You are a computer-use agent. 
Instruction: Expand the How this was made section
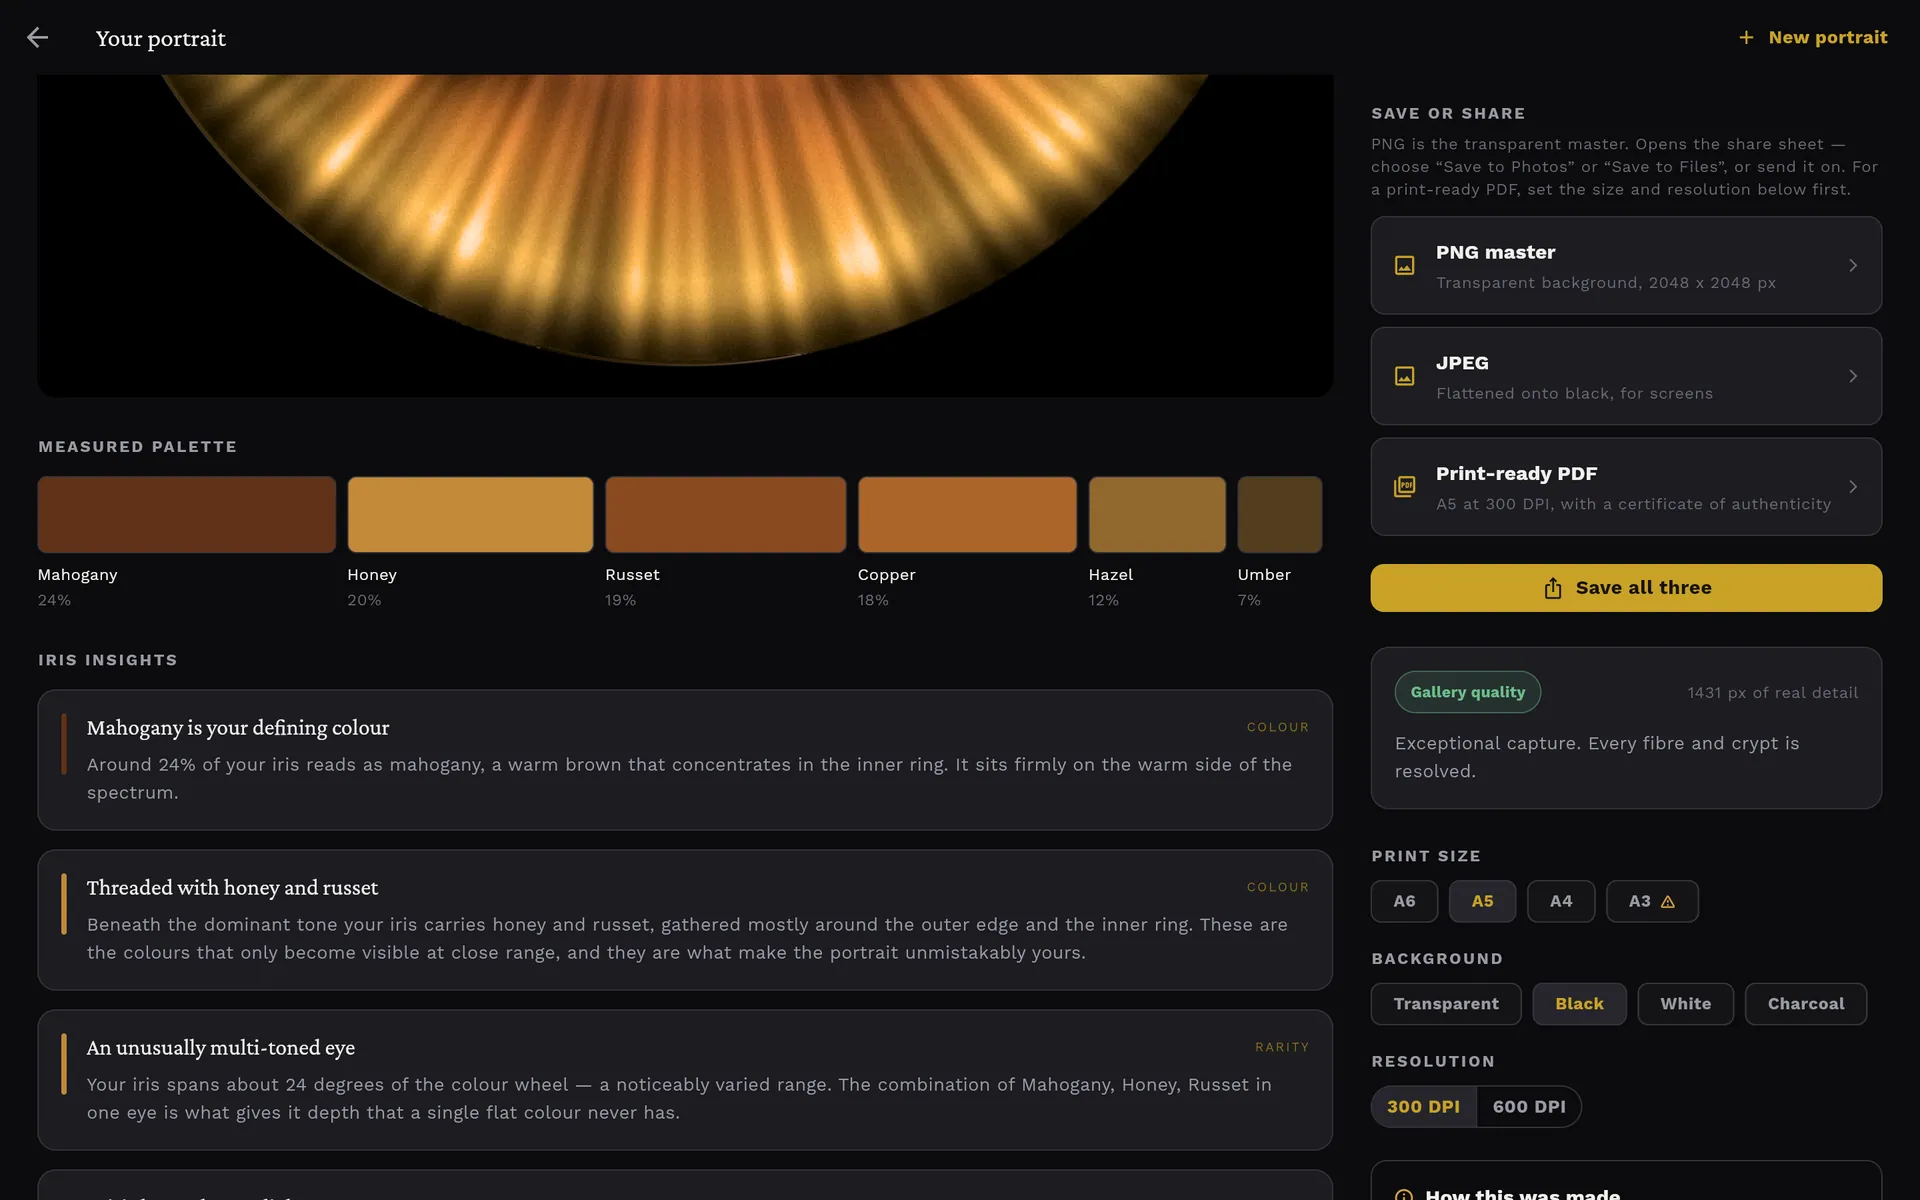(1626, 1182)
